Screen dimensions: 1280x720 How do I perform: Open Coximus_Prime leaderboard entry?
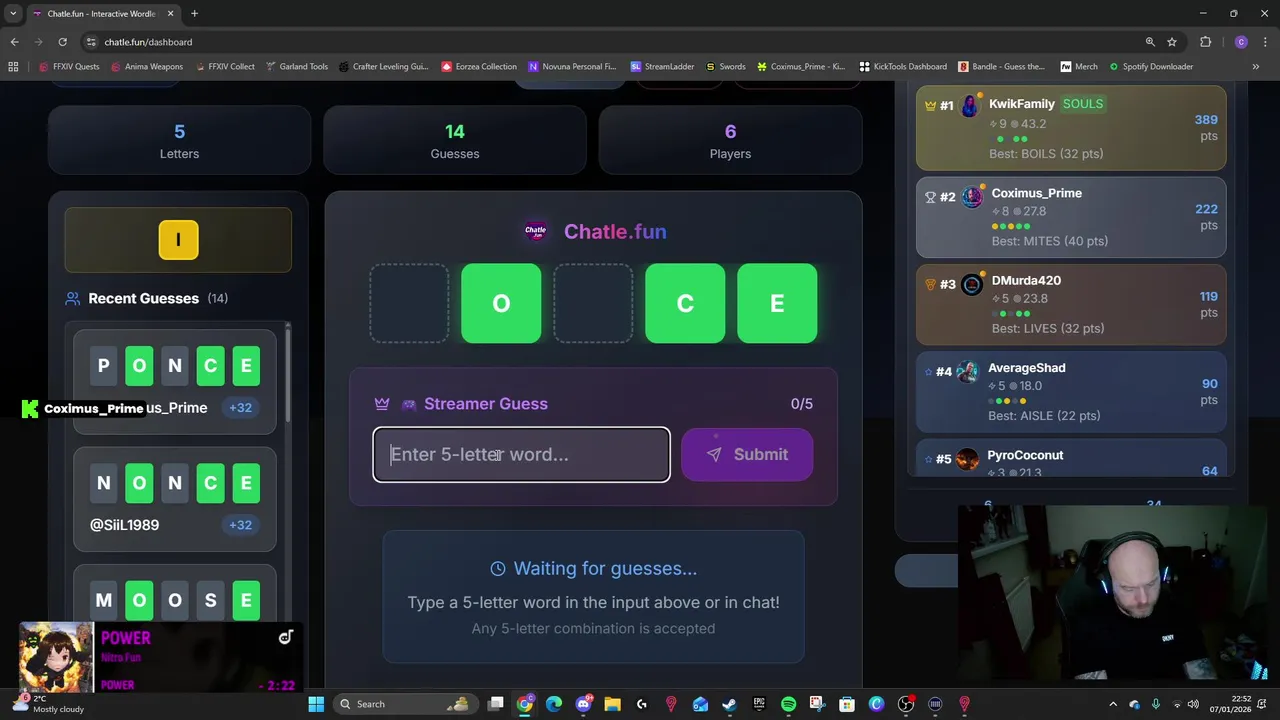(1071, 217)
